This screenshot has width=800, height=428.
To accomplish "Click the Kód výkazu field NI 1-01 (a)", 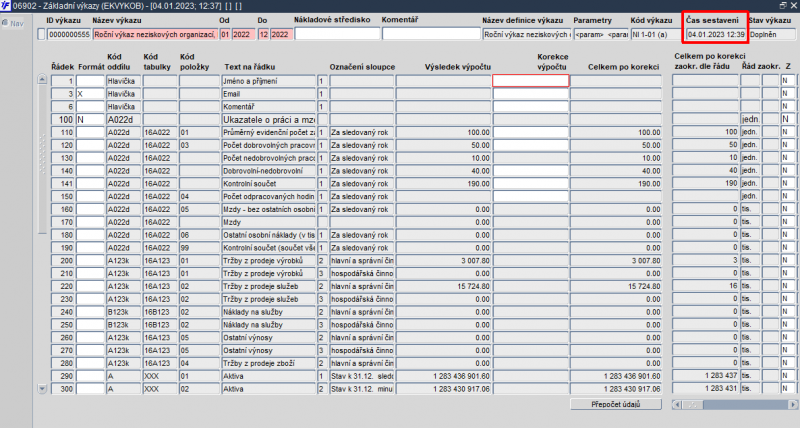I will [657, 35].
